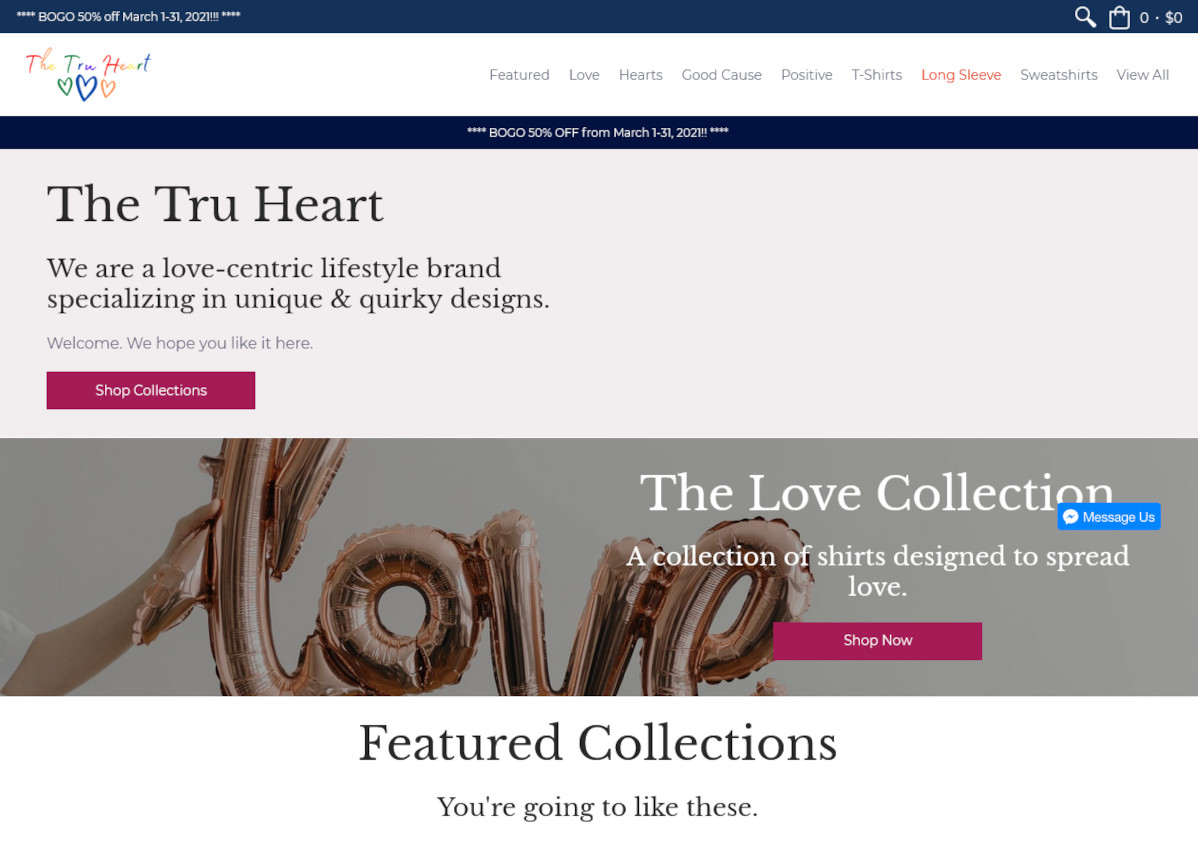Viewport: 1198px width, 856px height.
Task: Click the Shop Now button
Action: click(x=877, y=640)
